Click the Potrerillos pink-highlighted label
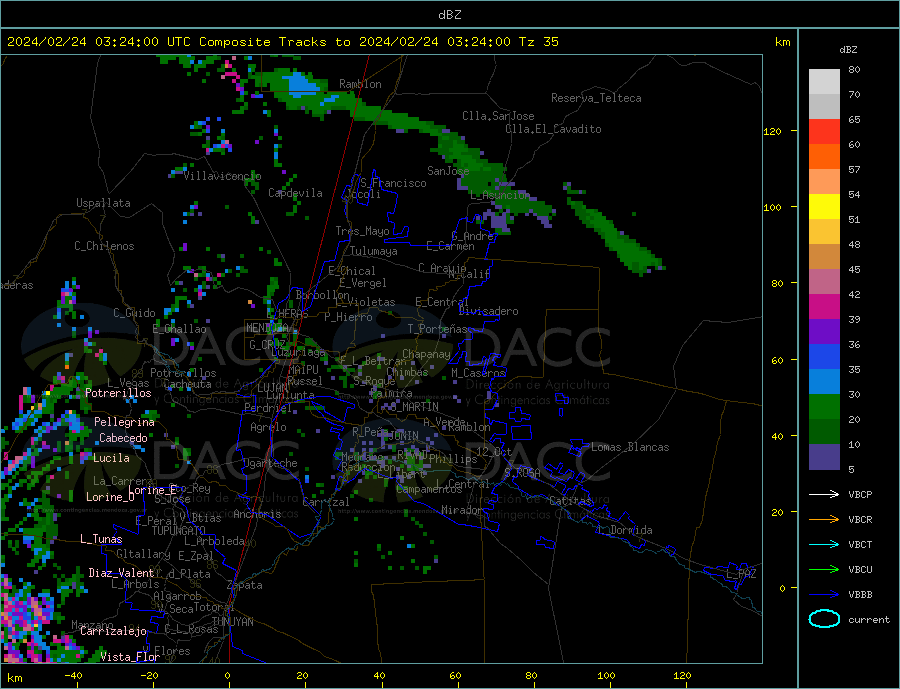The width and height of the screenshot is (900, 689). (118, 393)
